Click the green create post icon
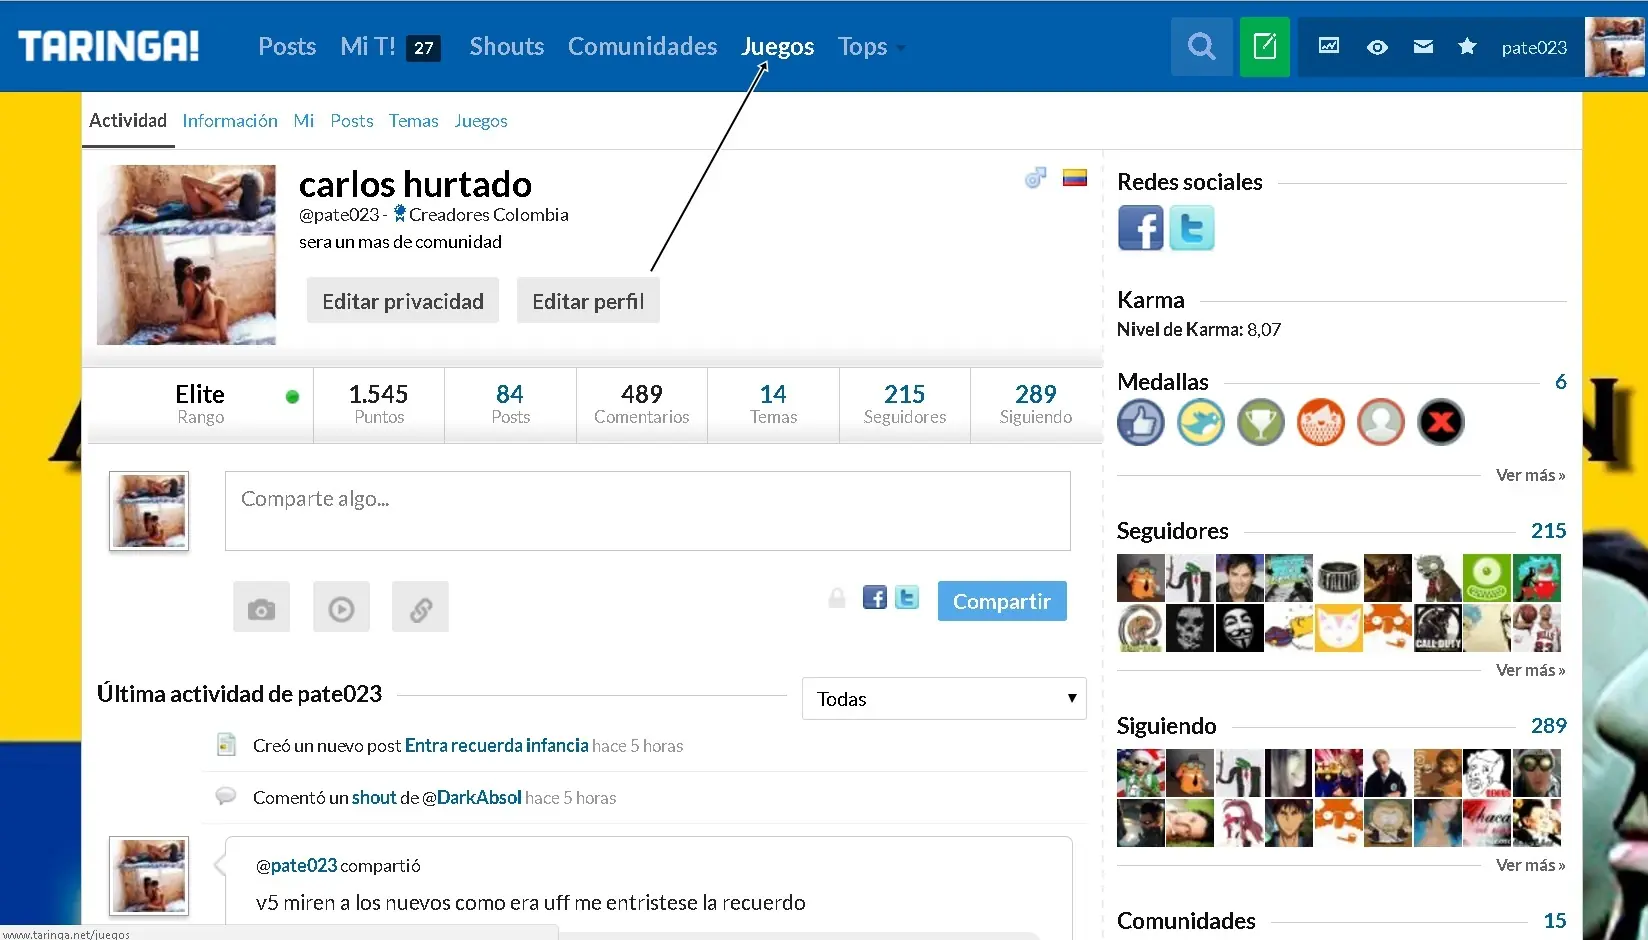Screen dimensions: 1648x940 pyautogui.click(x=1264, y=46)
